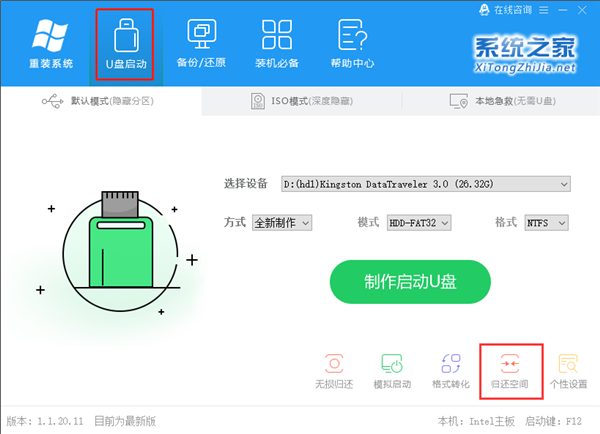Switch to 本地急救 no USB tab
This screenshot has height=434, width=600.
click(x=501, y=101)
